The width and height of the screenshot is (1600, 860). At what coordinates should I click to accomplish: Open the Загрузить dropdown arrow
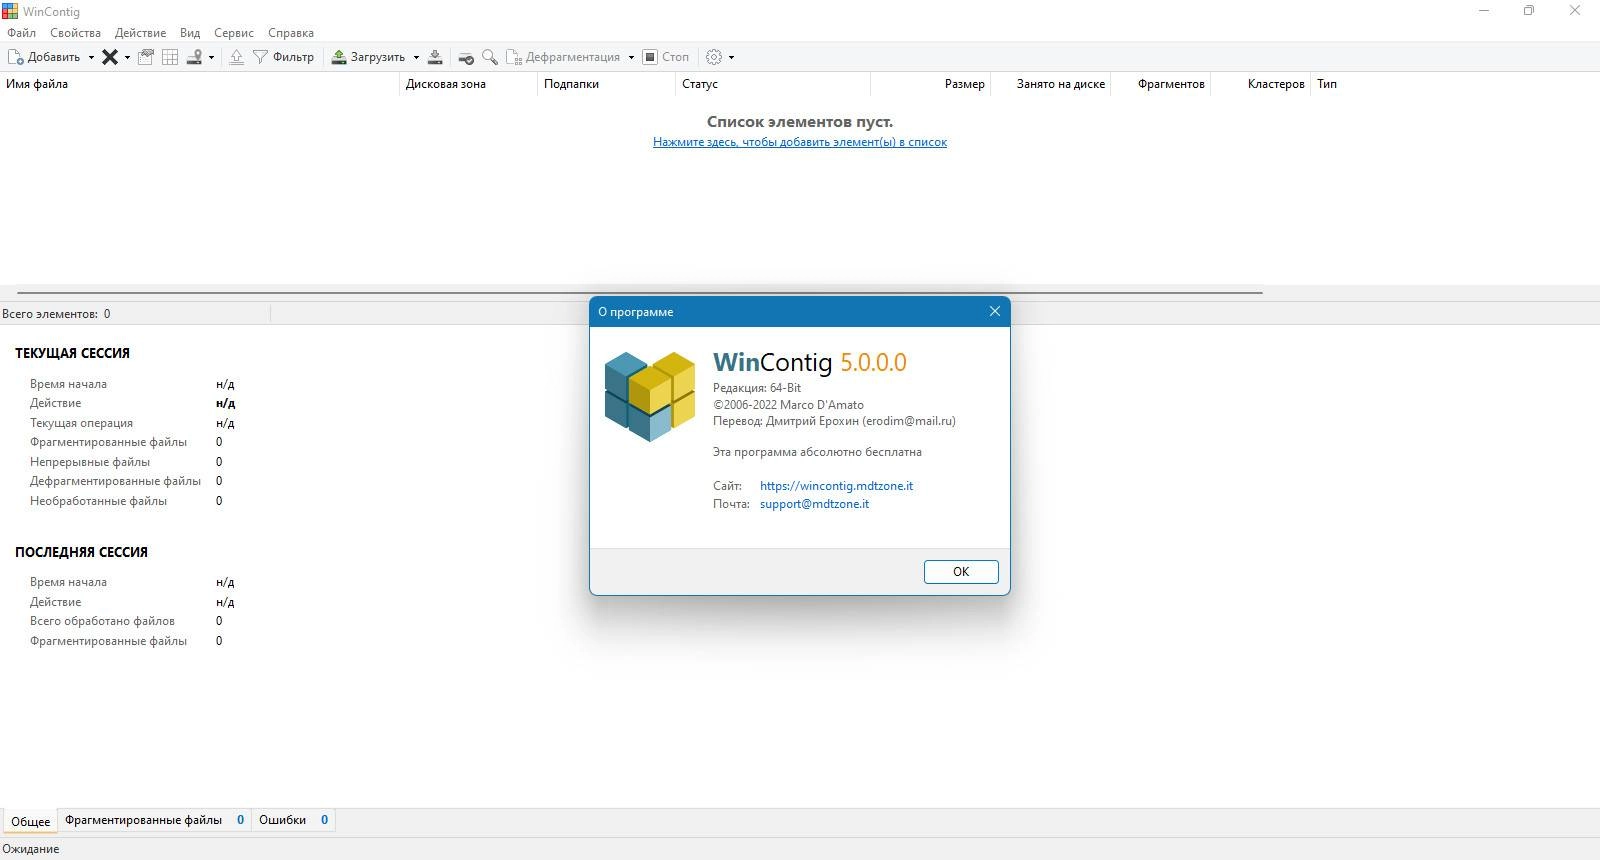(x=416, y=57)
